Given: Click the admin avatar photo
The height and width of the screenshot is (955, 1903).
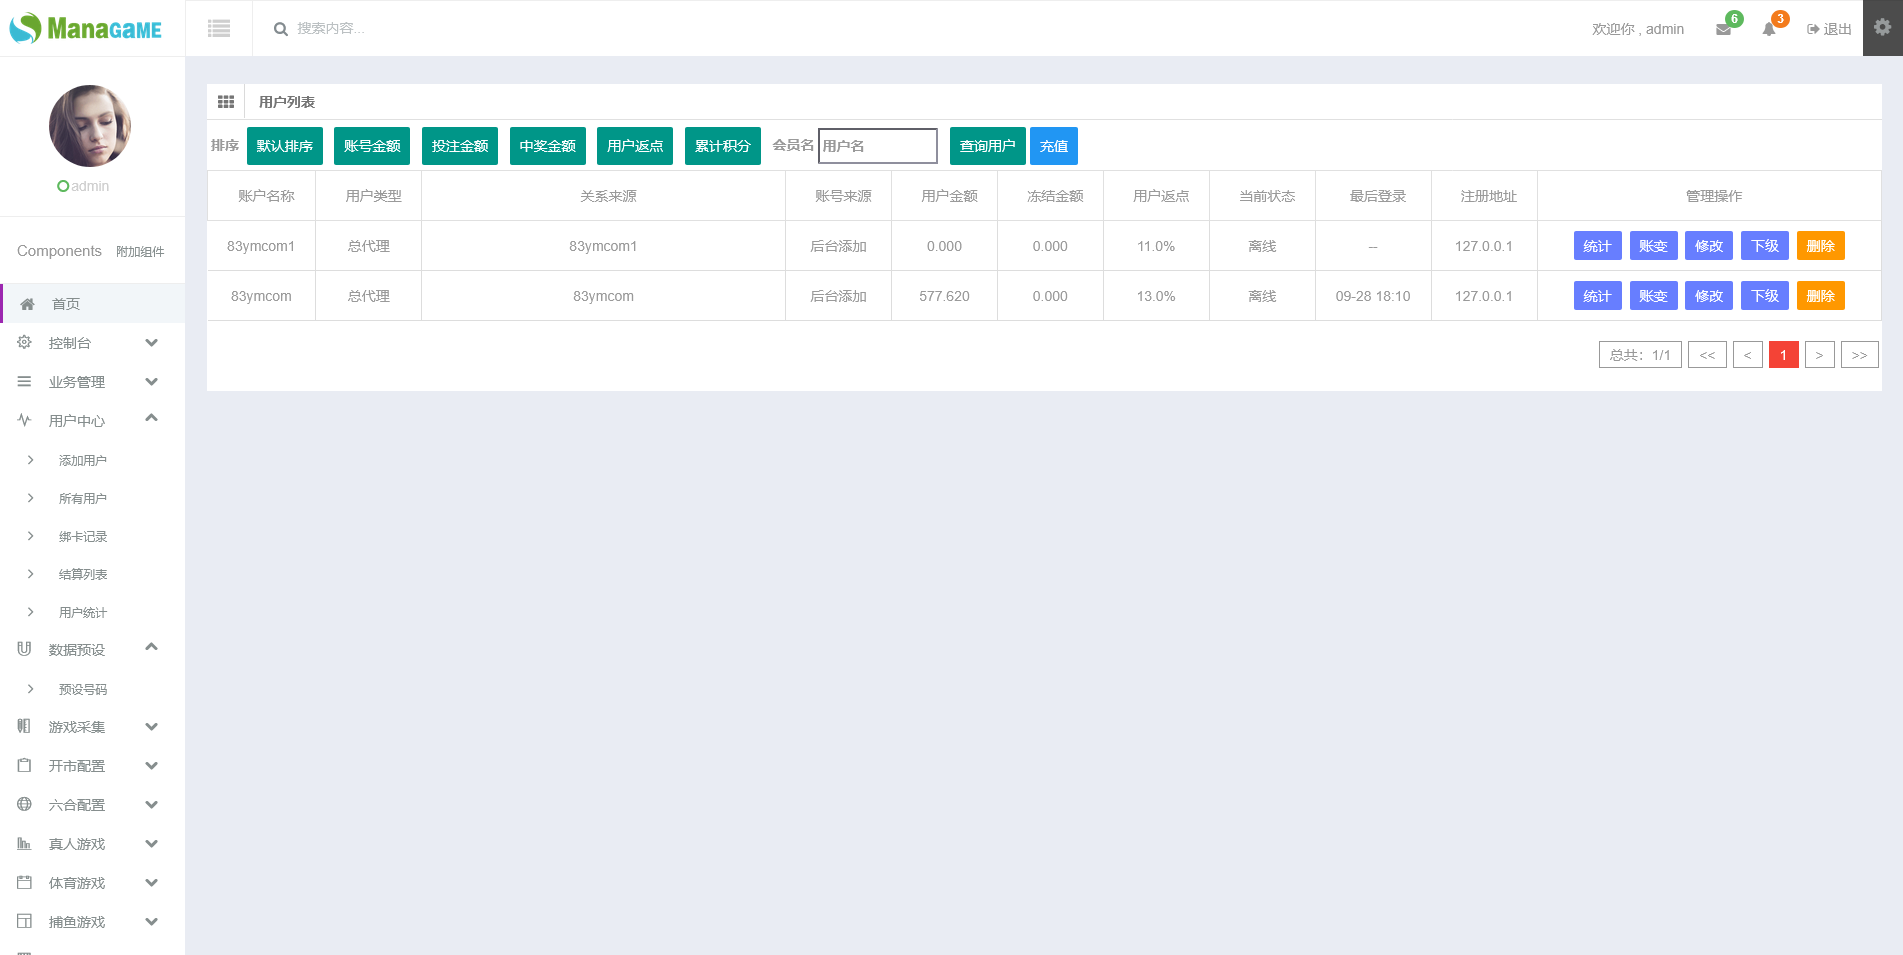Looking at the screenshot, I should coord(90,126).
